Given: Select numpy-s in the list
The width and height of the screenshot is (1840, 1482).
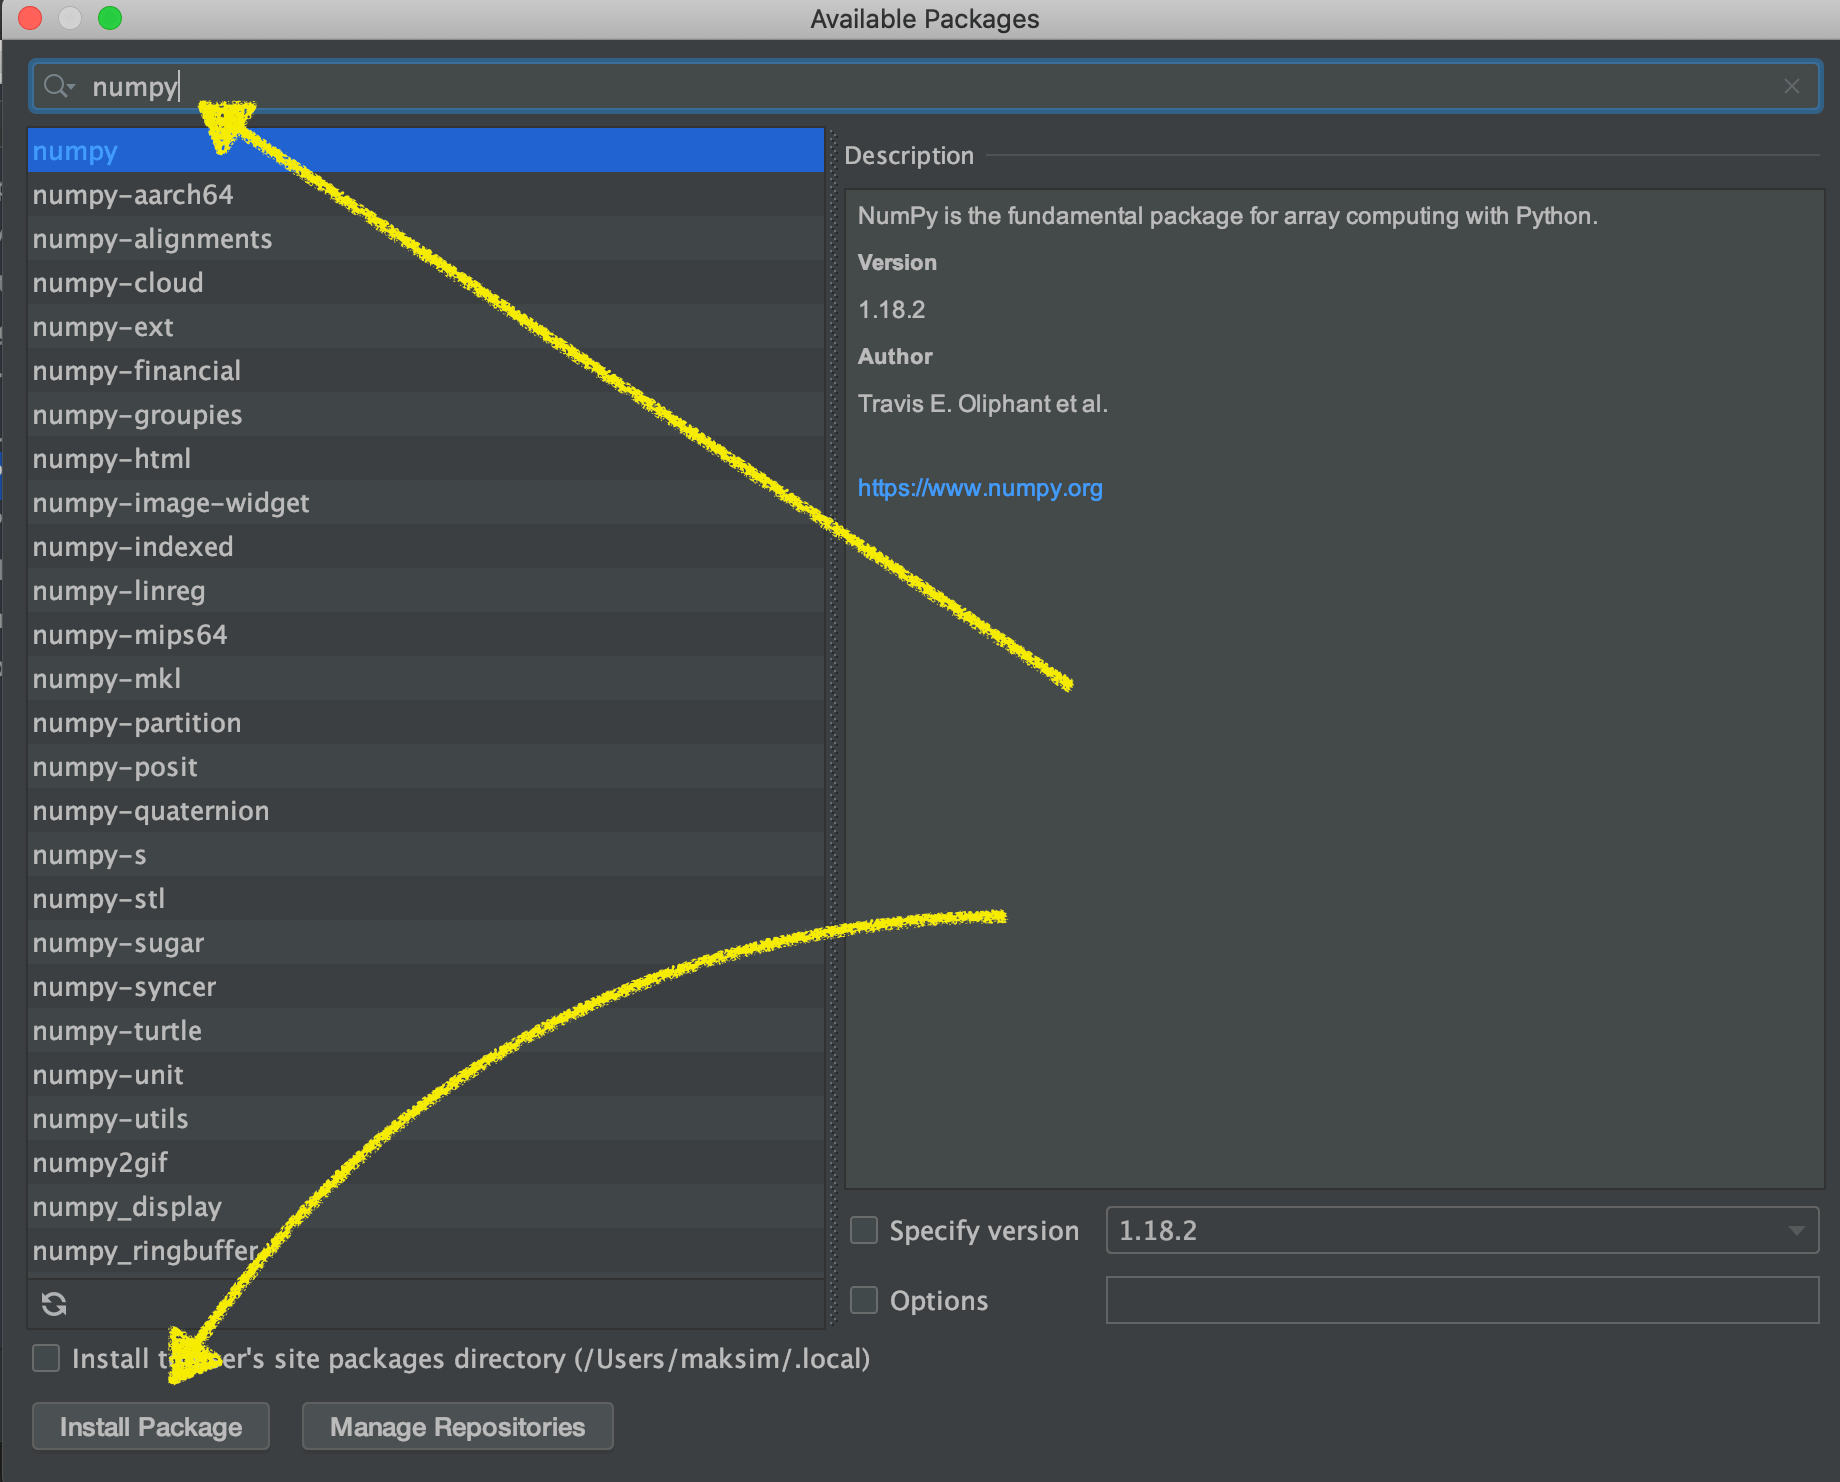Looking at the screenshot, I should tap(426, 854).
